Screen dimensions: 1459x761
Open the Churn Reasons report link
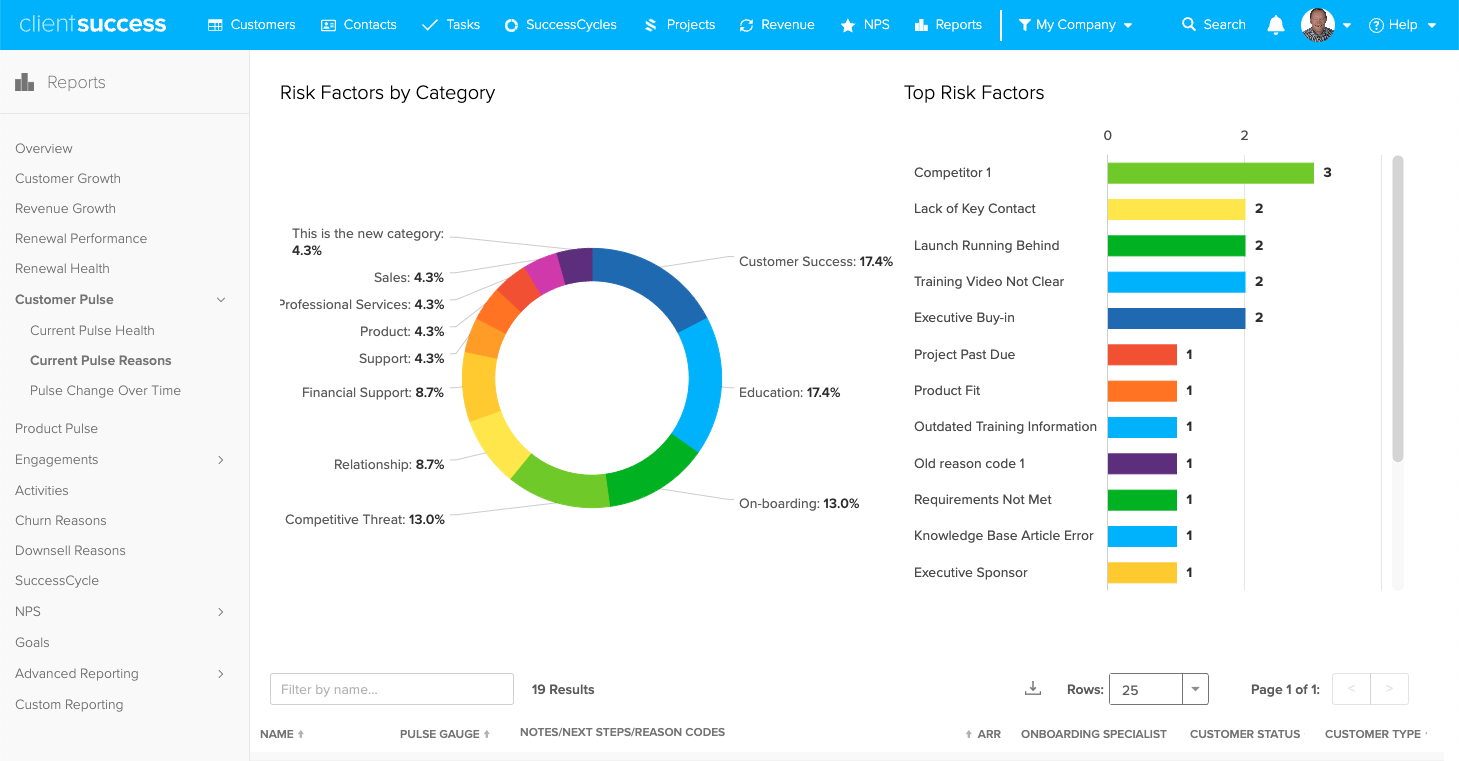[x=60, y=521]
